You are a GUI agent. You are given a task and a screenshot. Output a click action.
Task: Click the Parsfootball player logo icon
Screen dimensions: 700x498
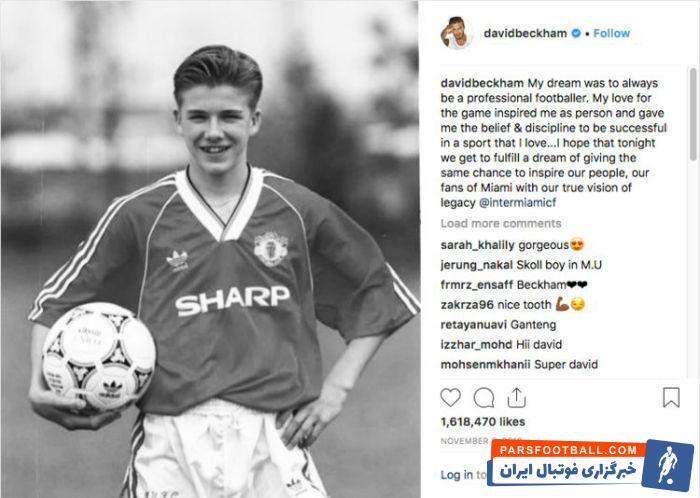pos(668,465)
